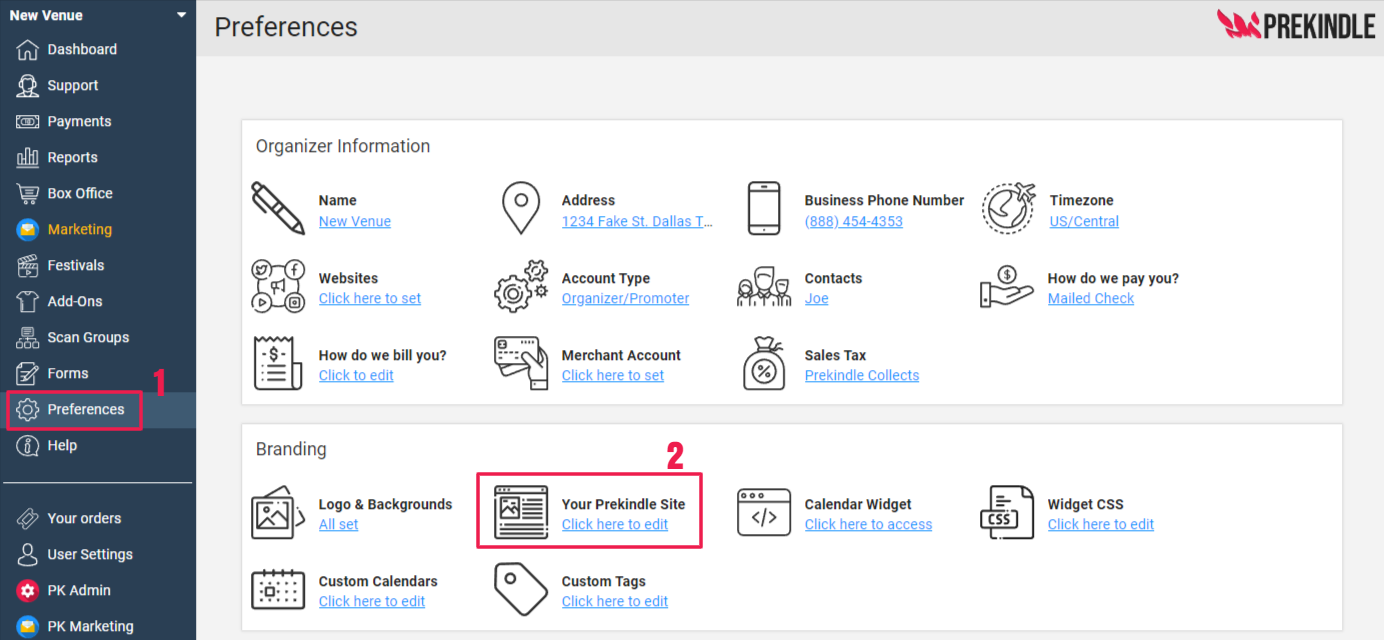Click the money bag Sales Tax icon
The image size is (1384, 640).
[x=764, y=363]
